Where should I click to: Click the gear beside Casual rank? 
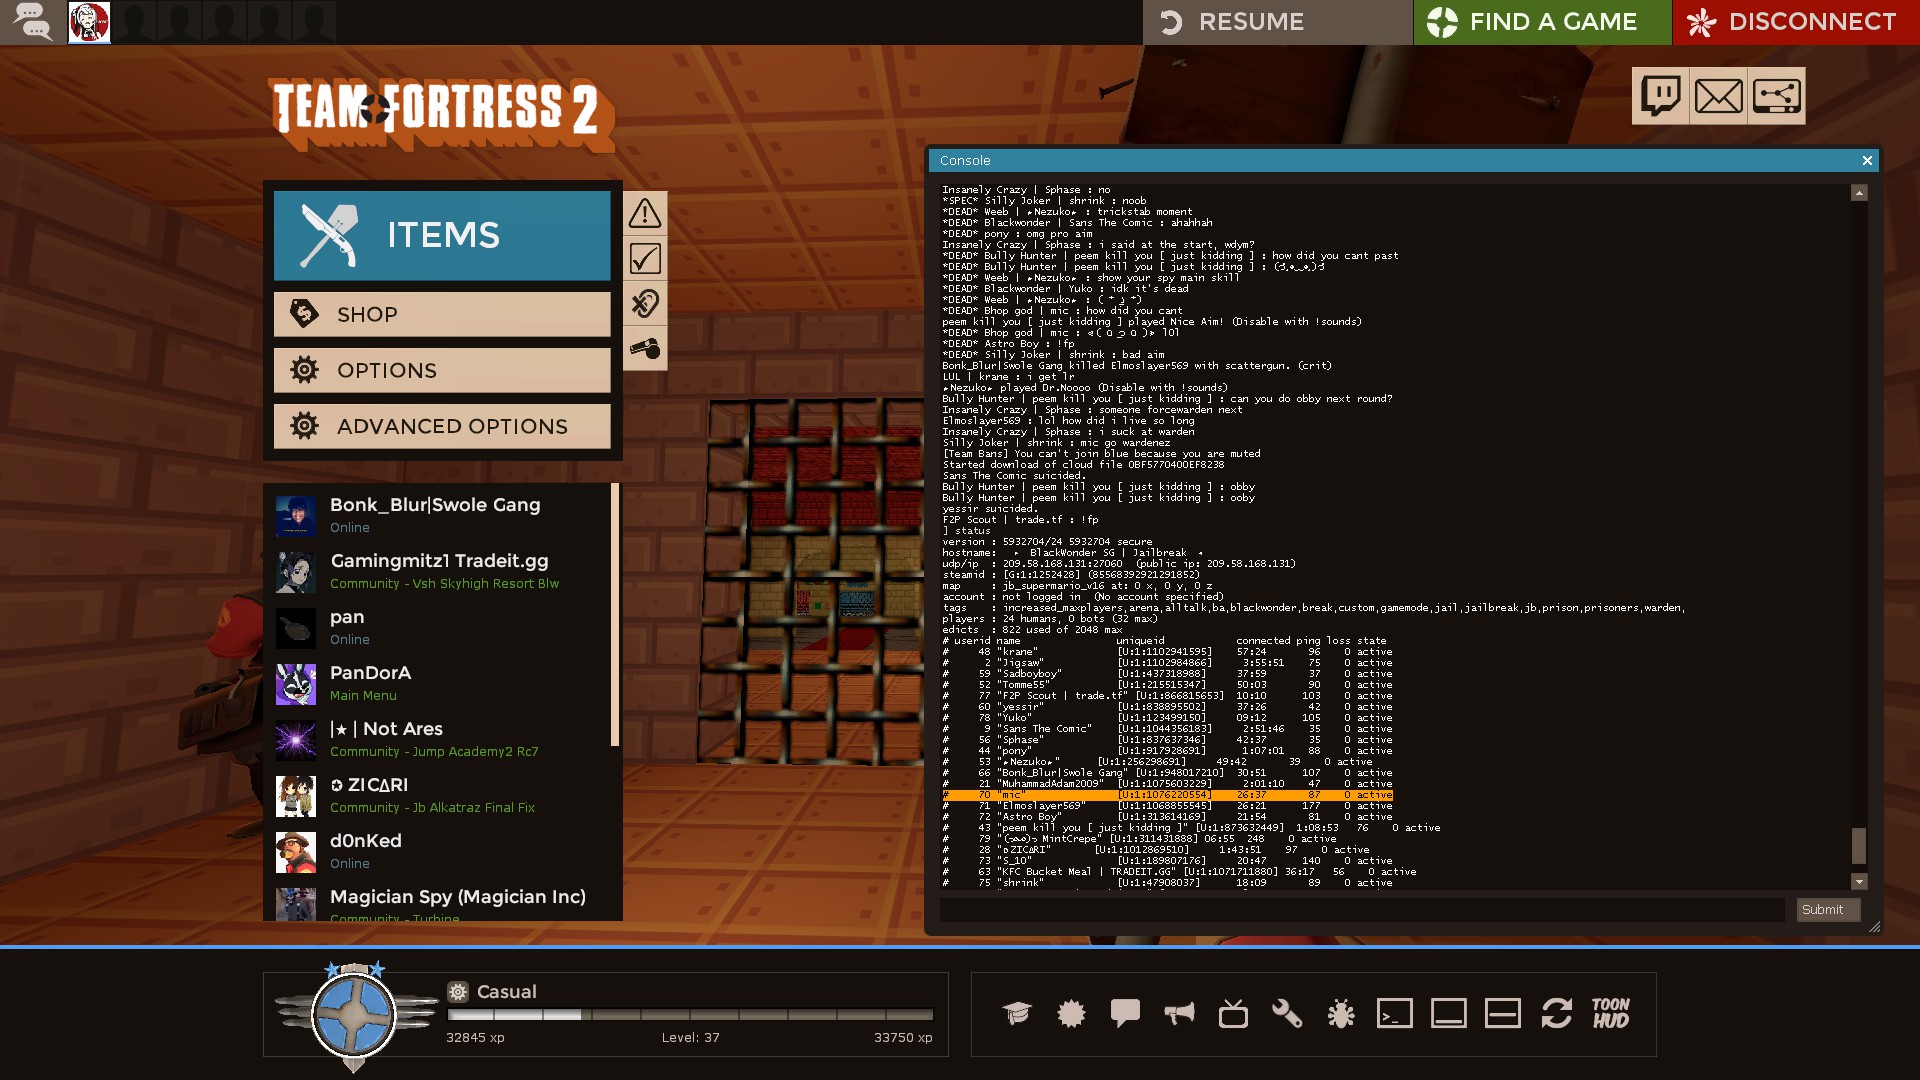(458, 992)
